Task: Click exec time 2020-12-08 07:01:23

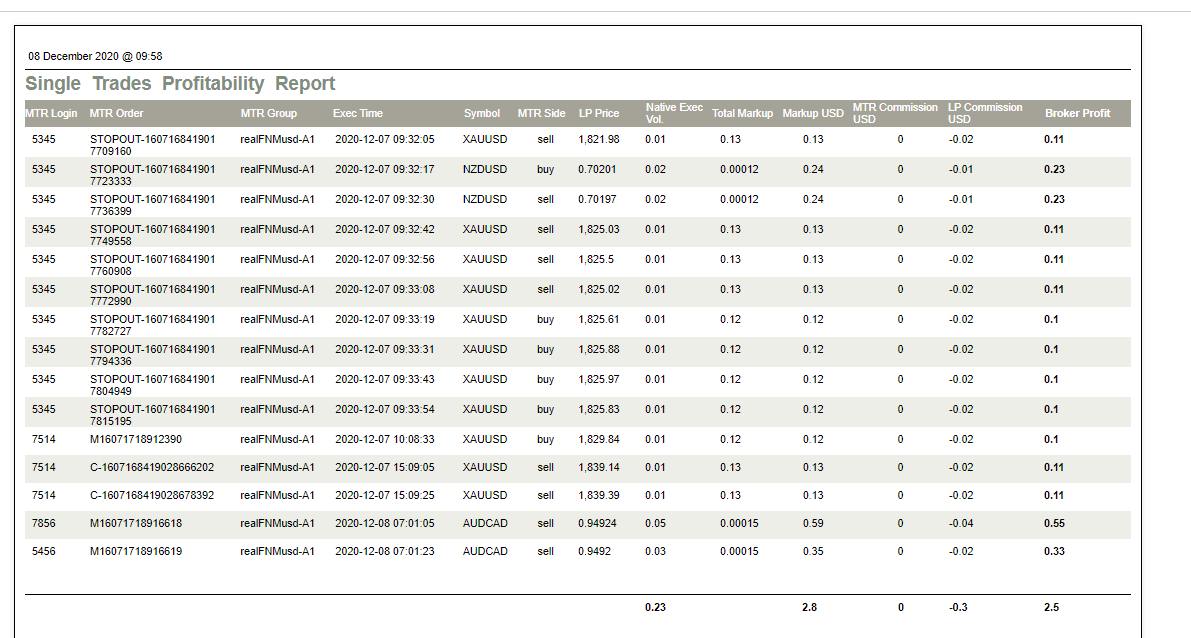Action: tap(384, 551)
